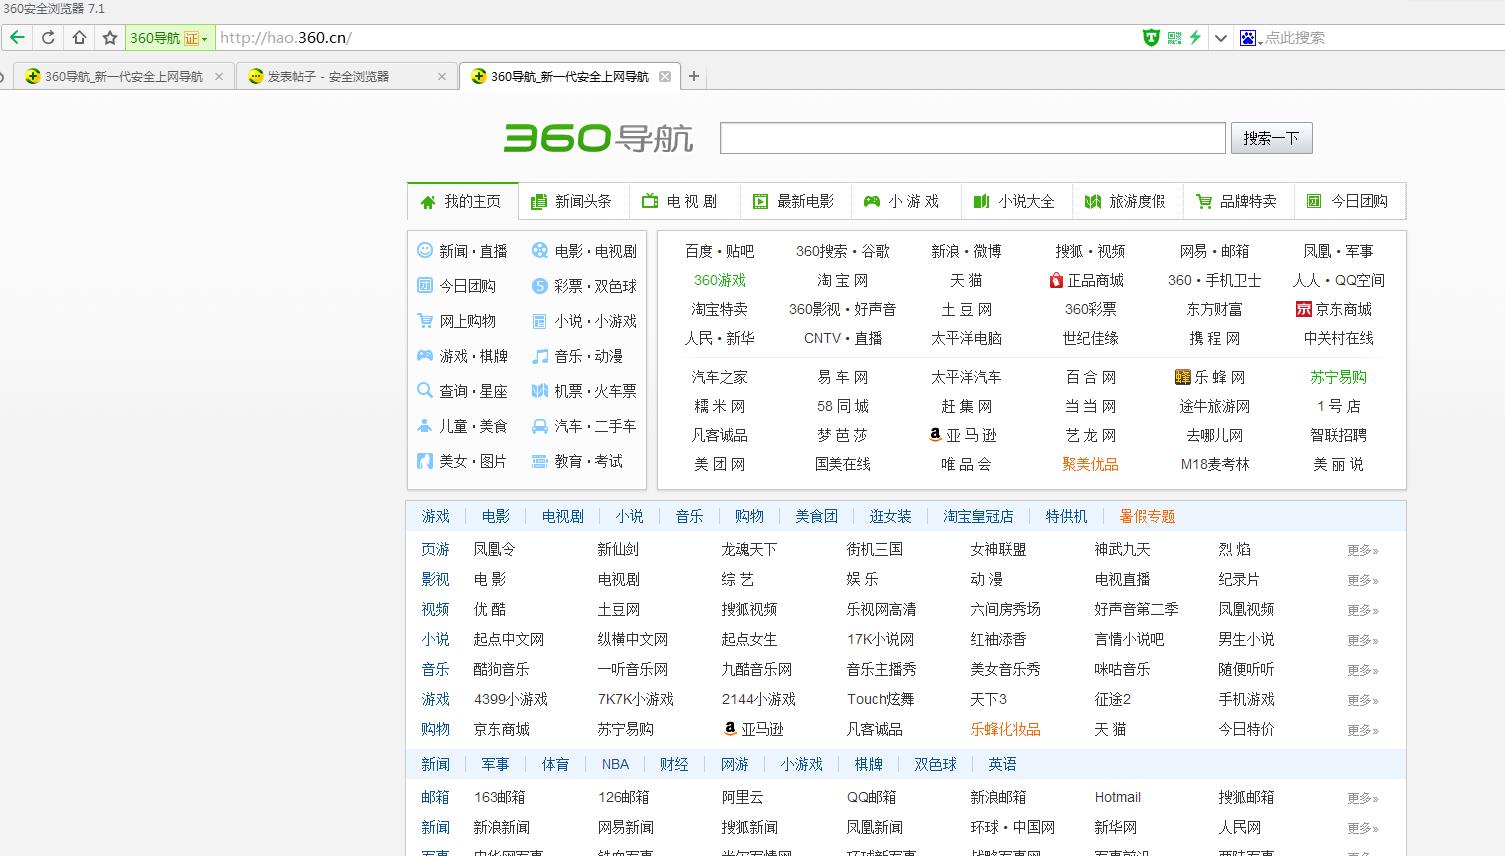Click the 搜索一下 button
Screen dimensions: 1505x856
tap(1271, 138)
